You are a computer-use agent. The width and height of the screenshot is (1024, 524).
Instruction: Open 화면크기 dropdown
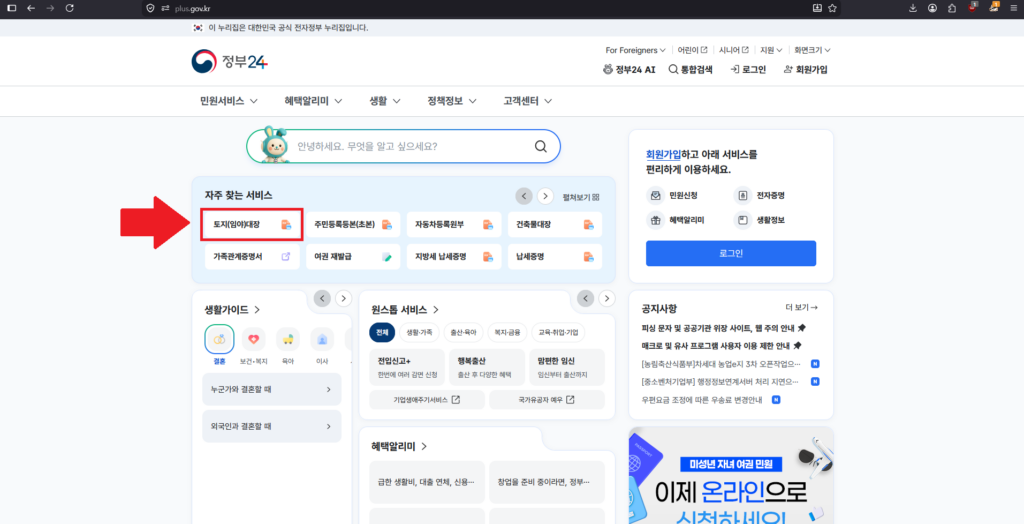click(x=812, y=50)
